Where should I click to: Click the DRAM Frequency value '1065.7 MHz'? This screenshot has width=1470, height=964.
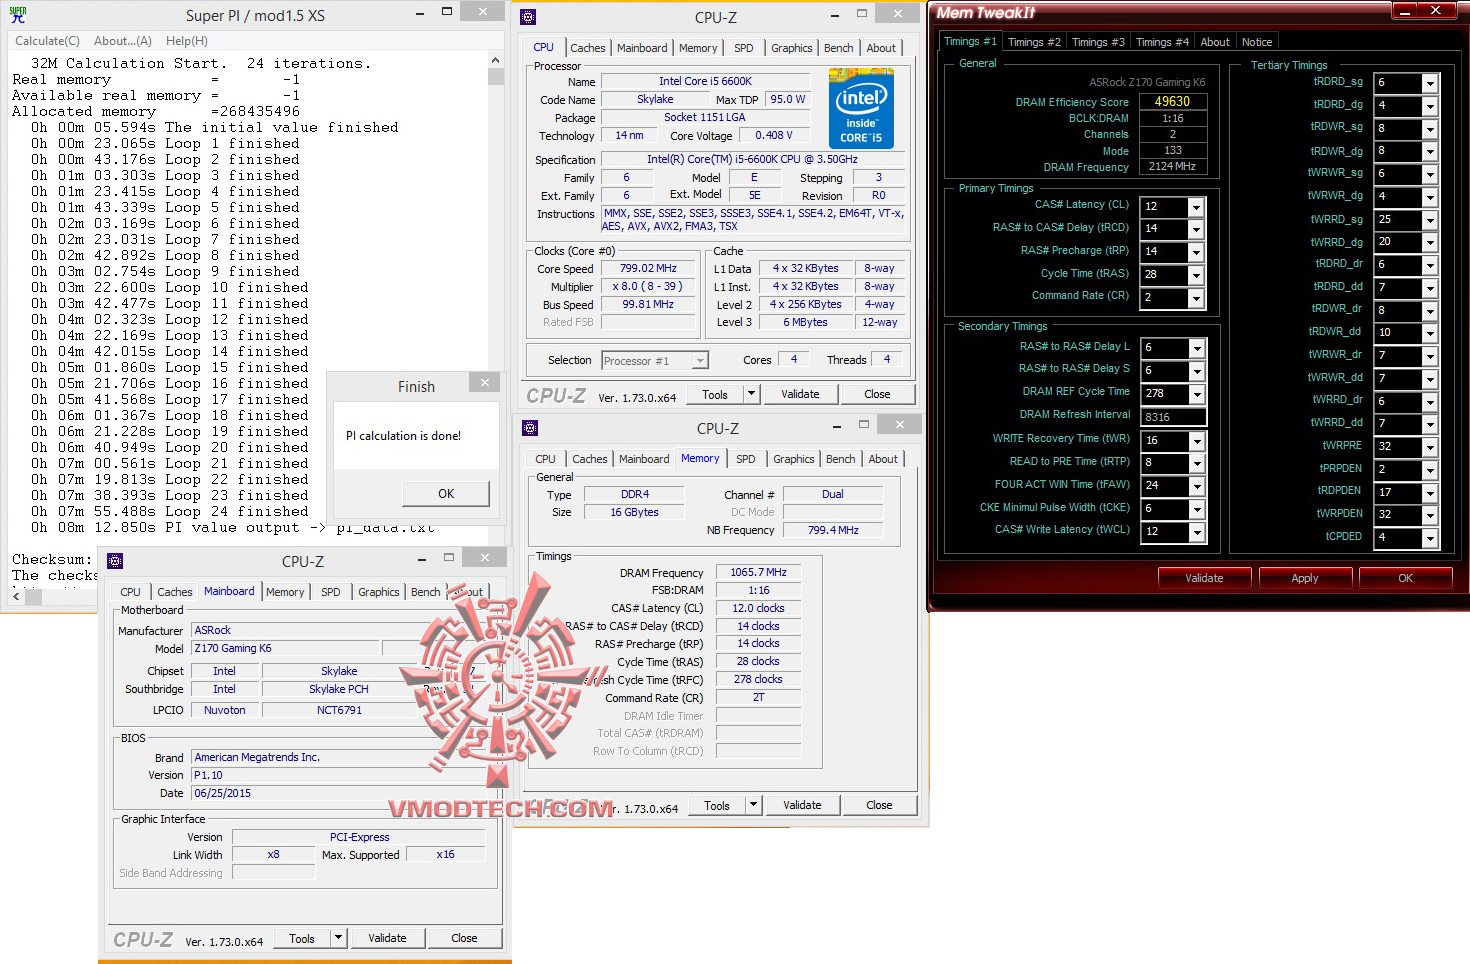tap(758, 573)
